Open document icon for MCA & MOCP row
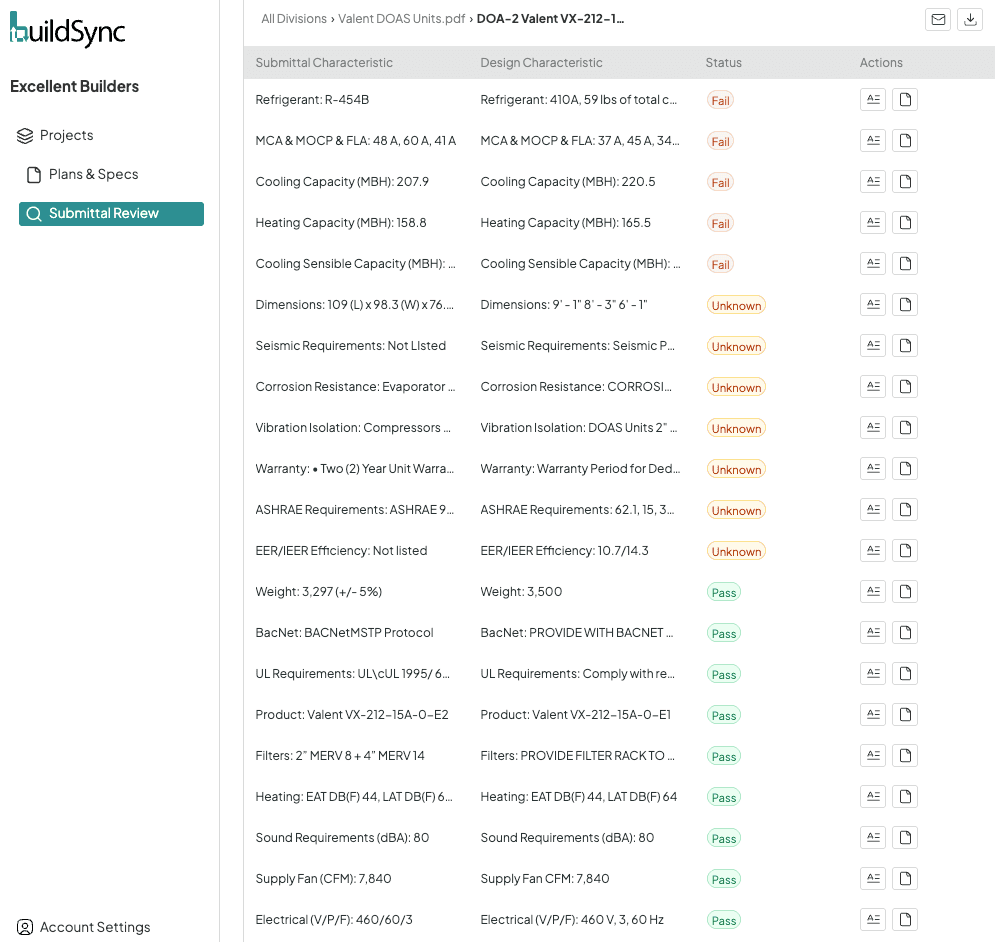The image size is (995, 942). pos(905,140)
